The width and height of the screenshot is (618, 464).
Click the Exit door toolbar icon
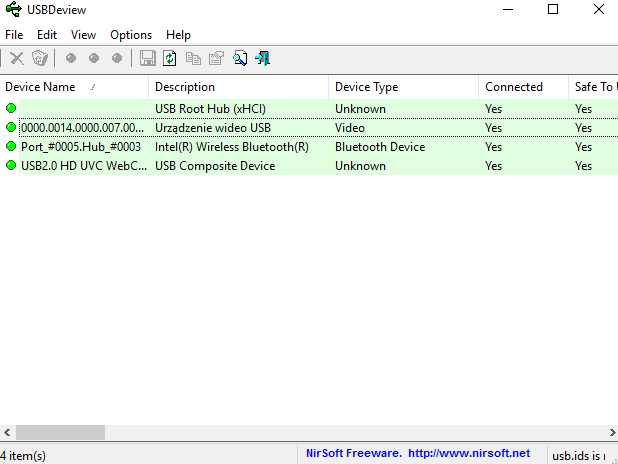[262, 58]
